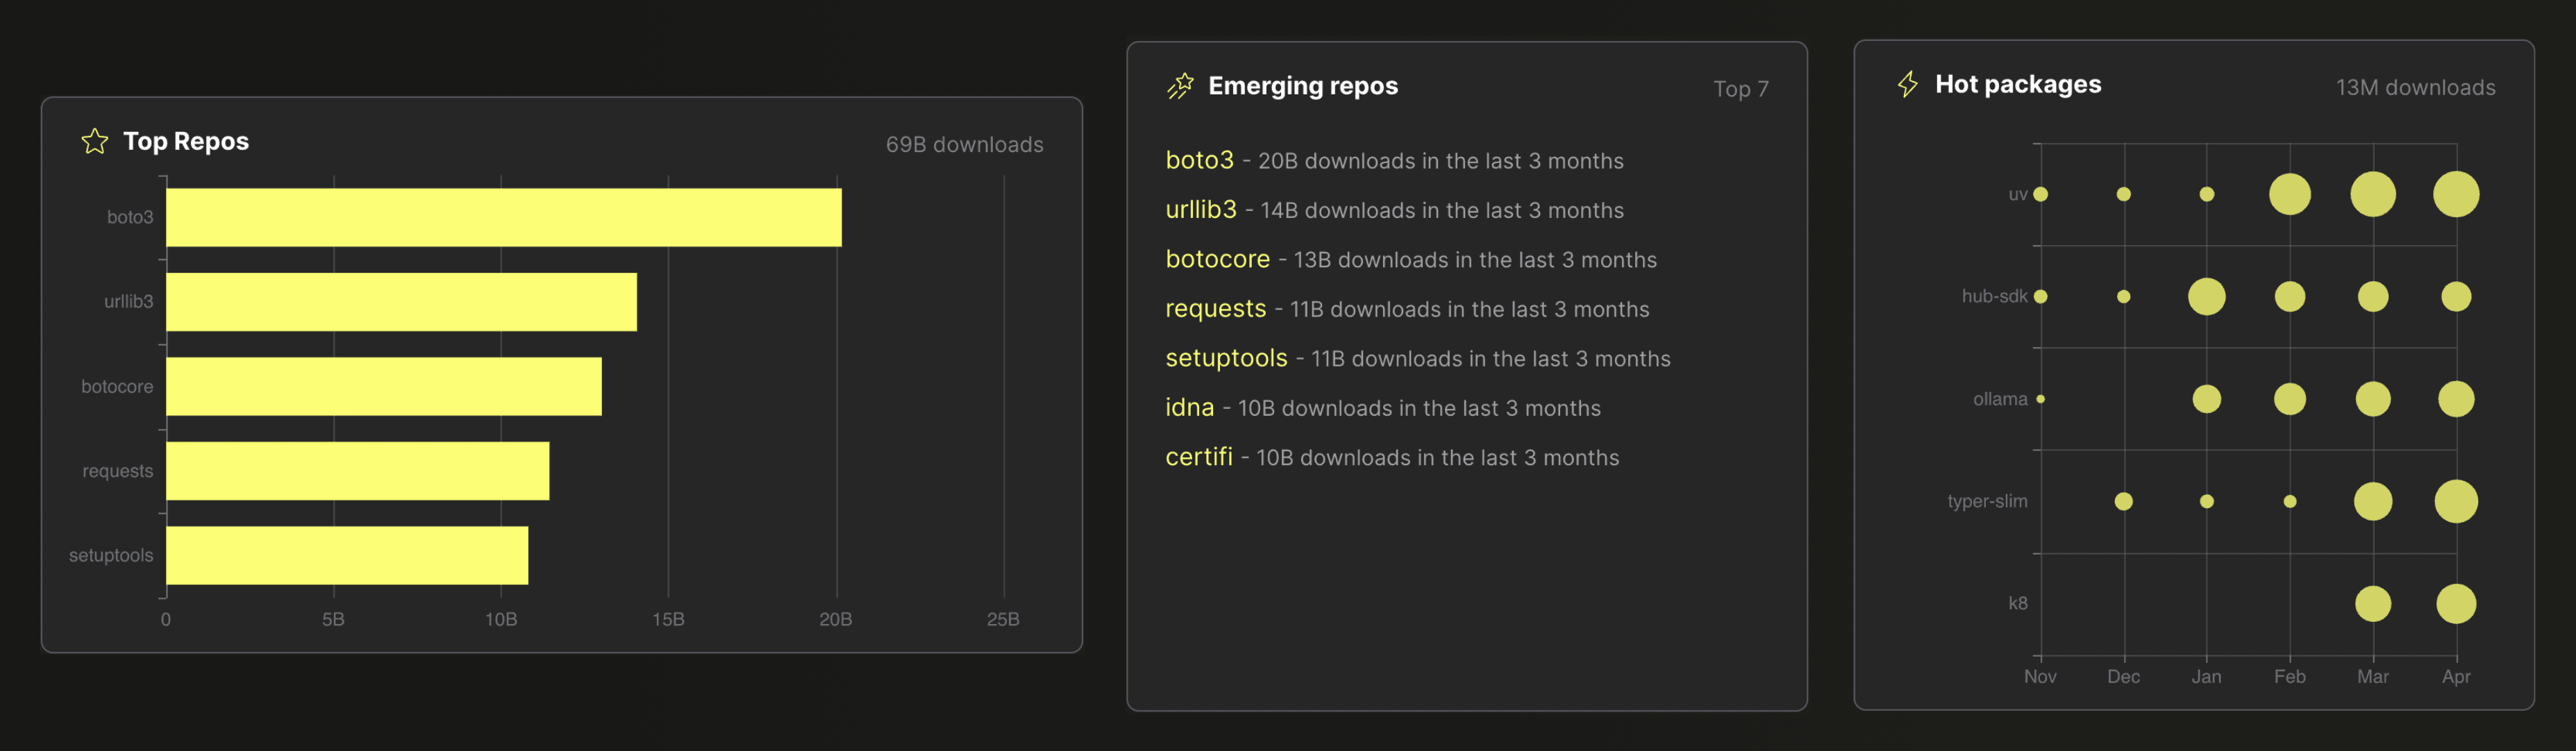Click the k8 bubble for March
Viewport: 2576px width, 751px height.
pos(2372,604)
